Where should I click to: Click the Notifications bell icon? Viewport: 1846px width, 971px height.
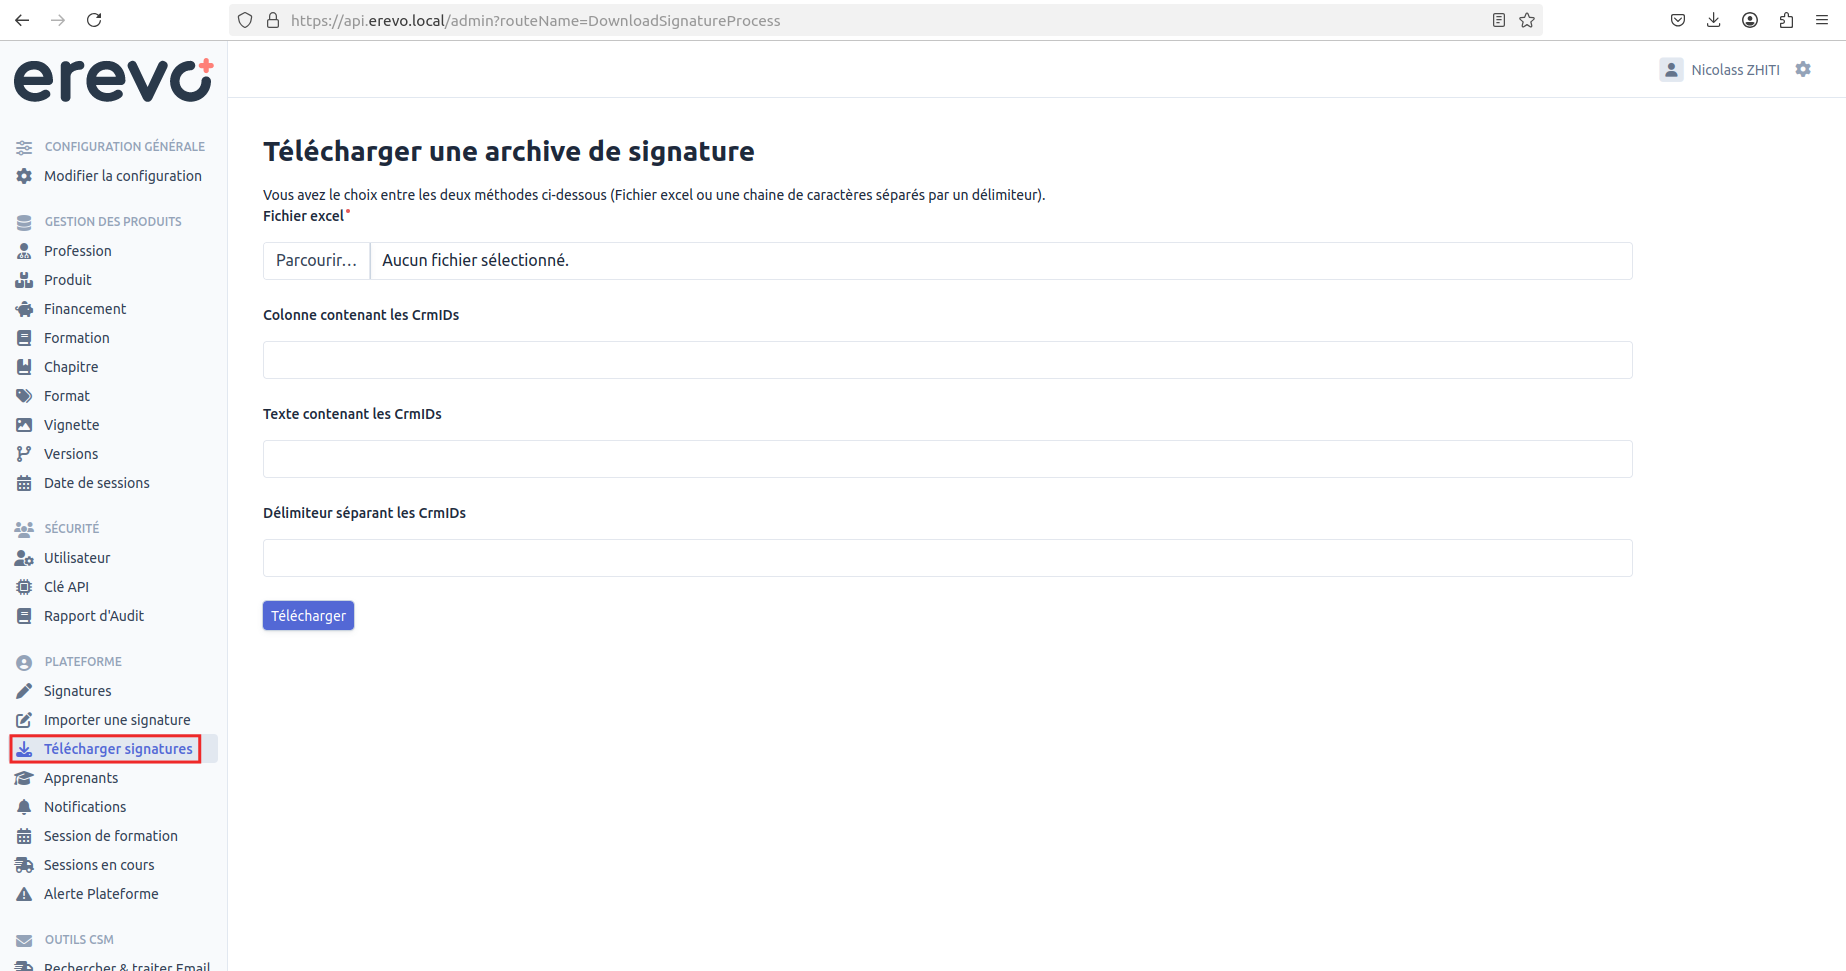24,807
